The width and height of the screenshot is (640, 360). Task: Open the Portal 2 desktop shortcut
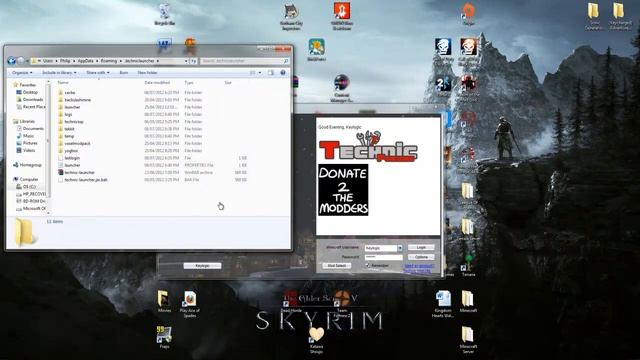pos(443,86)
